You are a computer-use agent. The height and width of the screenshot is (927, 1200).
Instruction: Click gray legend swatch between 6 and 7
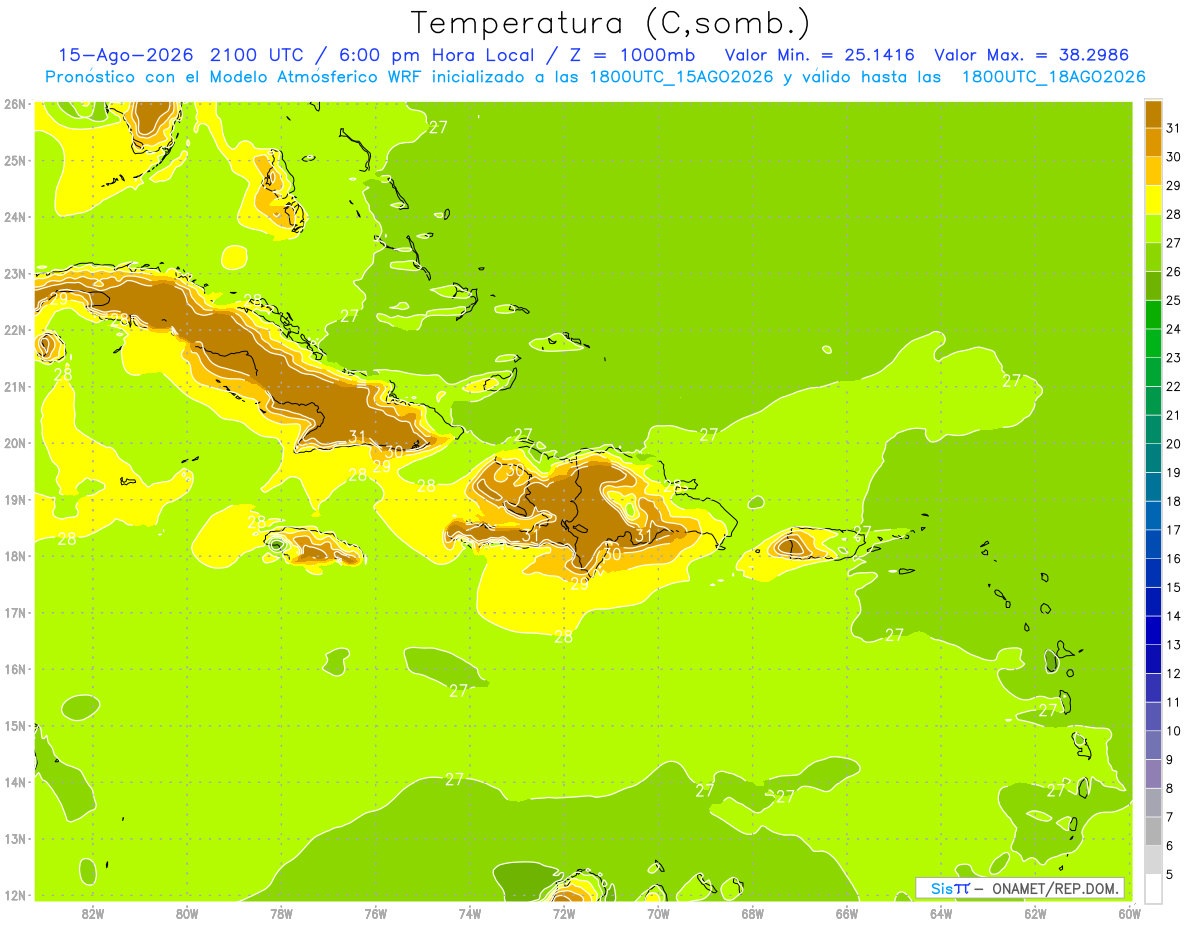click(x=1153, y=831)
